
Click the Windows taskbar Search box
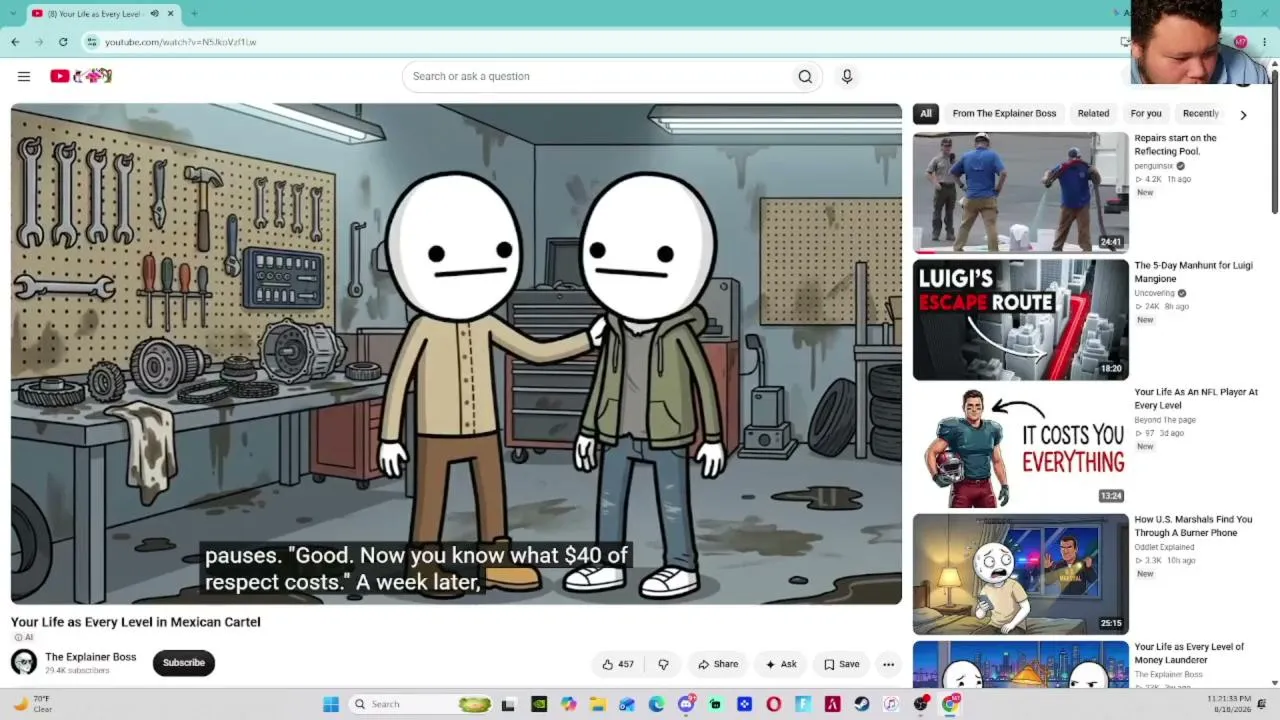pyautogui.click(x=422, y=704)
